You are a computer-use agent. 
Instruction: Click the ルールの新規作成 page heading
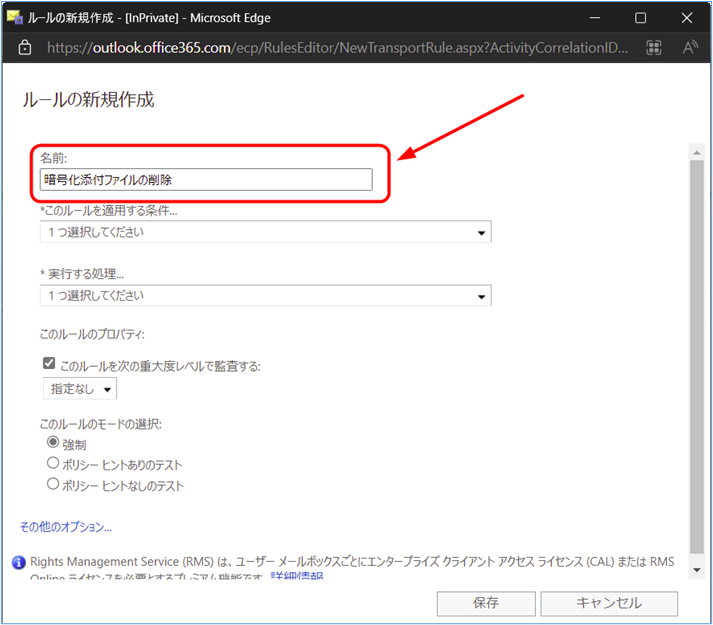89,99
